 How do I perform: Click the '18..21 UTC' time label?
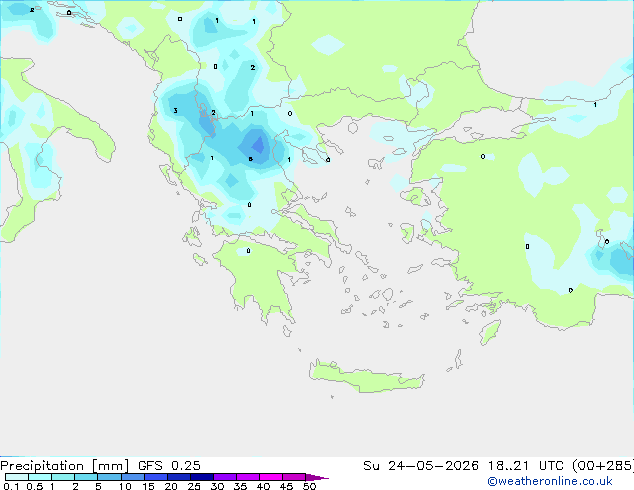pos(525,466)
